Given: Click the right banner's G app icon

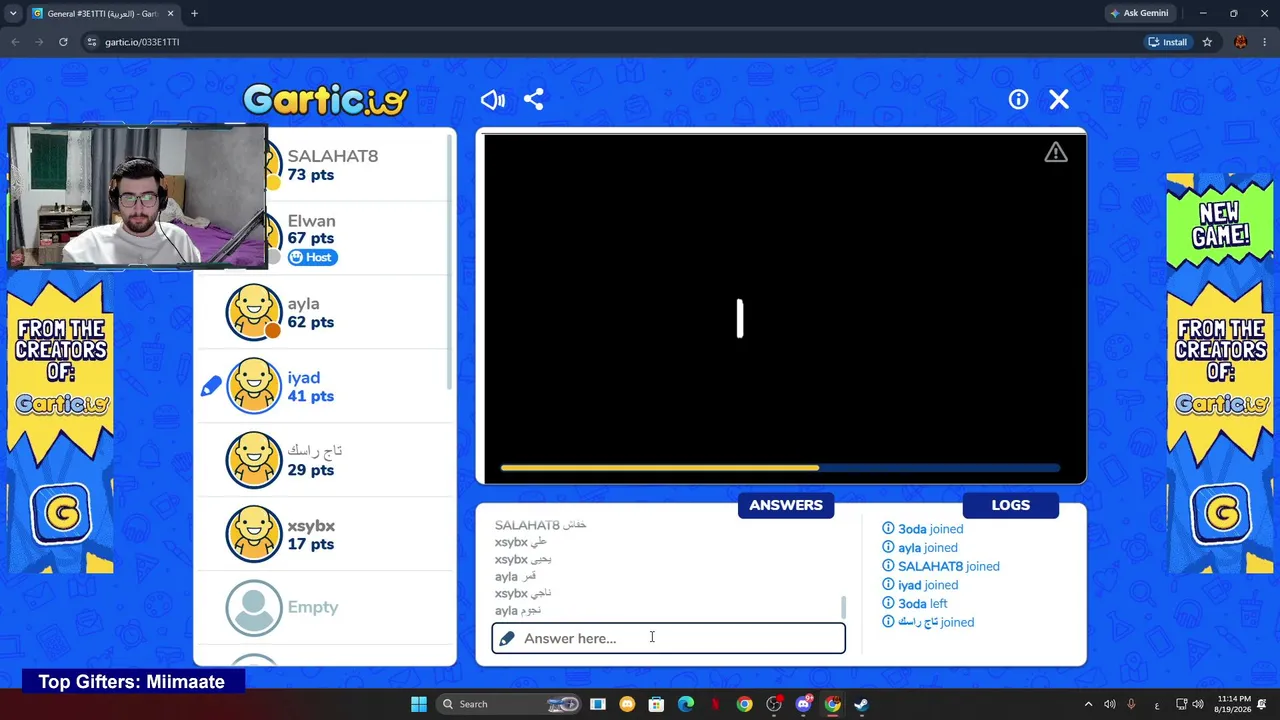Looking at the screenshot, I should pos(1221,515).
